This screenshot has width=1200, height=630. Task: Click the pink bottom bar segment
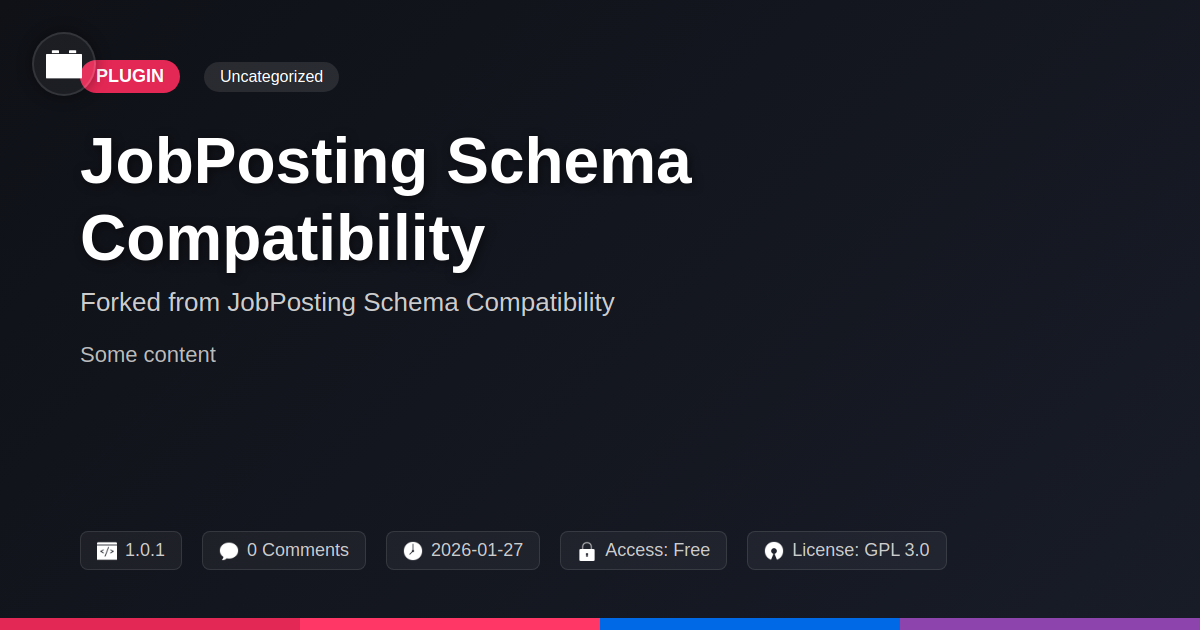tap(450, 623)
